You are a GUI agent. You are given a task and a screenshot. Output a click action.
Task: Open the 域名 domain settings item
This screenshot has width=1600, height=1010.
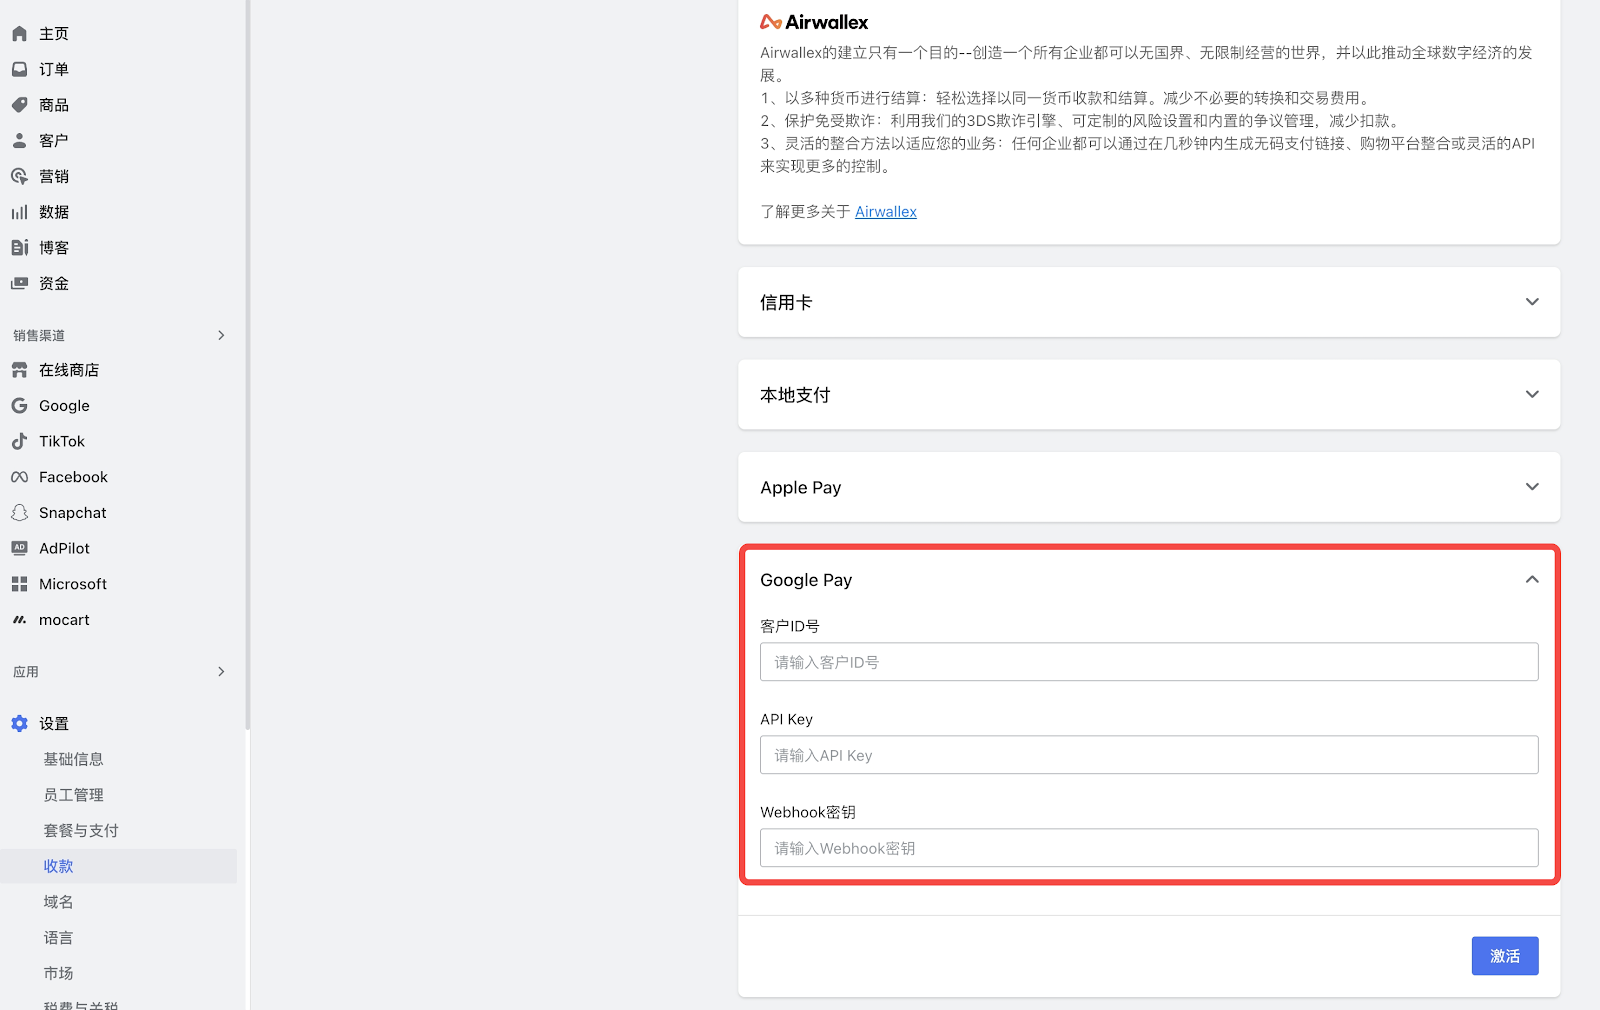coord(58,902)
